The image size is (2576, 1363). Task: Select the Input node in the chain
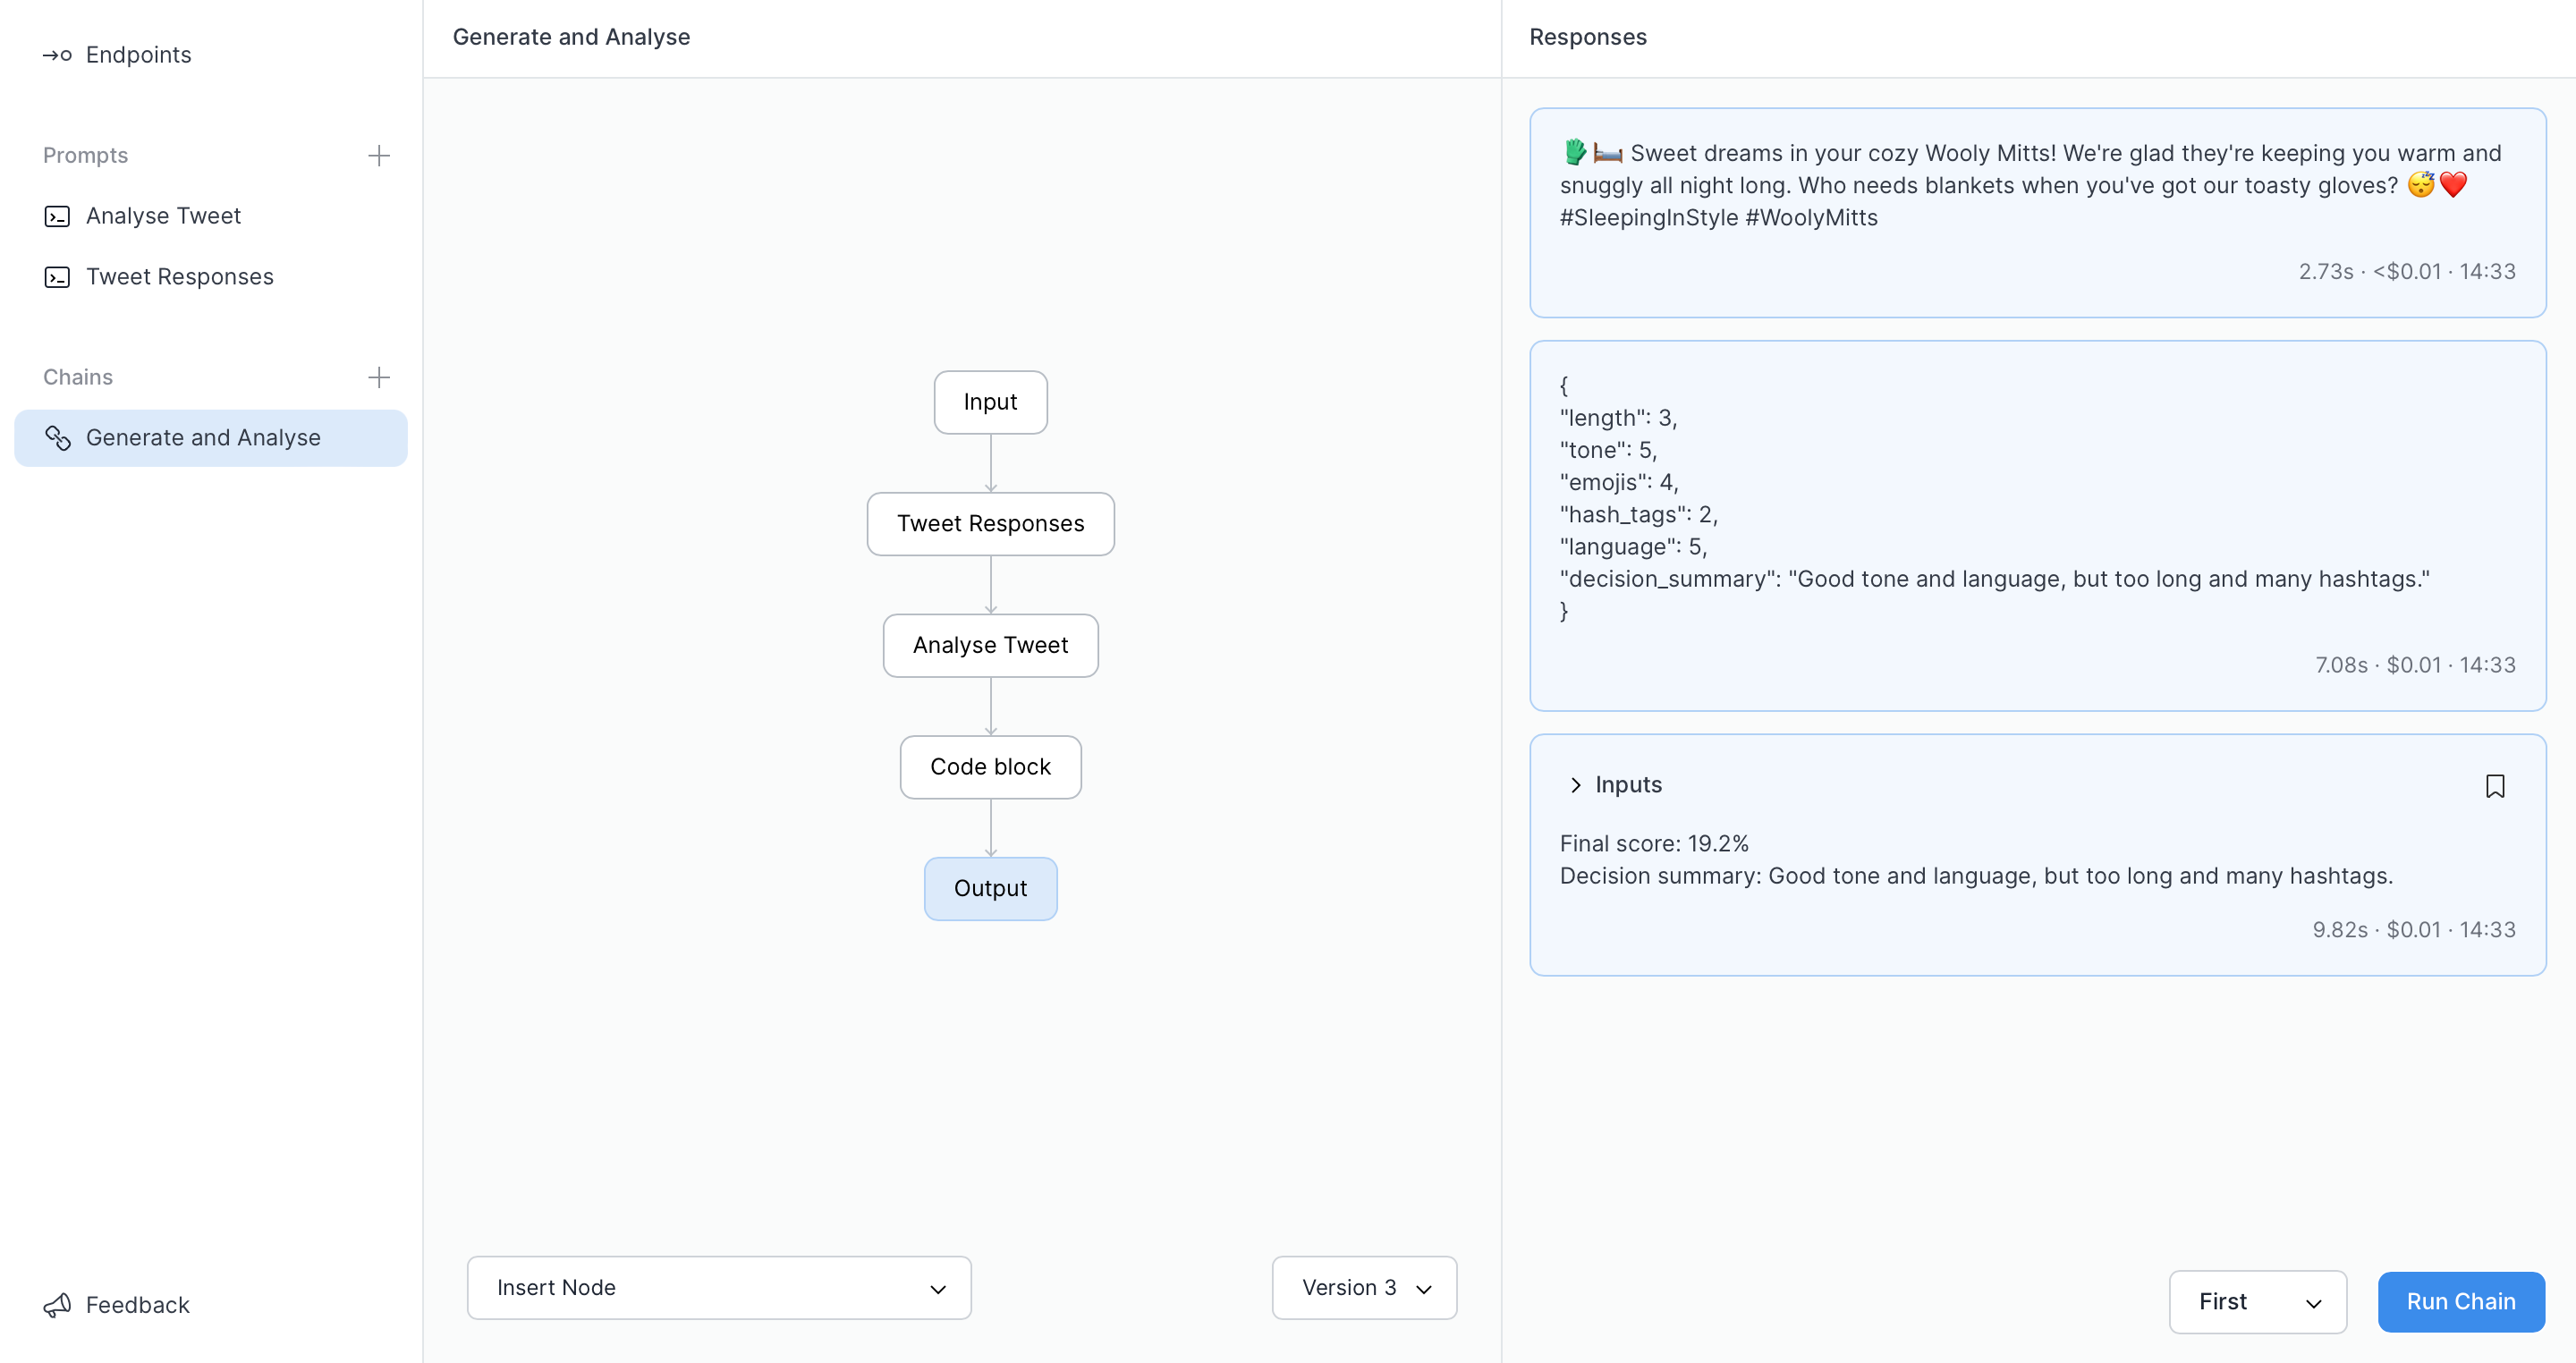(x=990, y=402)
